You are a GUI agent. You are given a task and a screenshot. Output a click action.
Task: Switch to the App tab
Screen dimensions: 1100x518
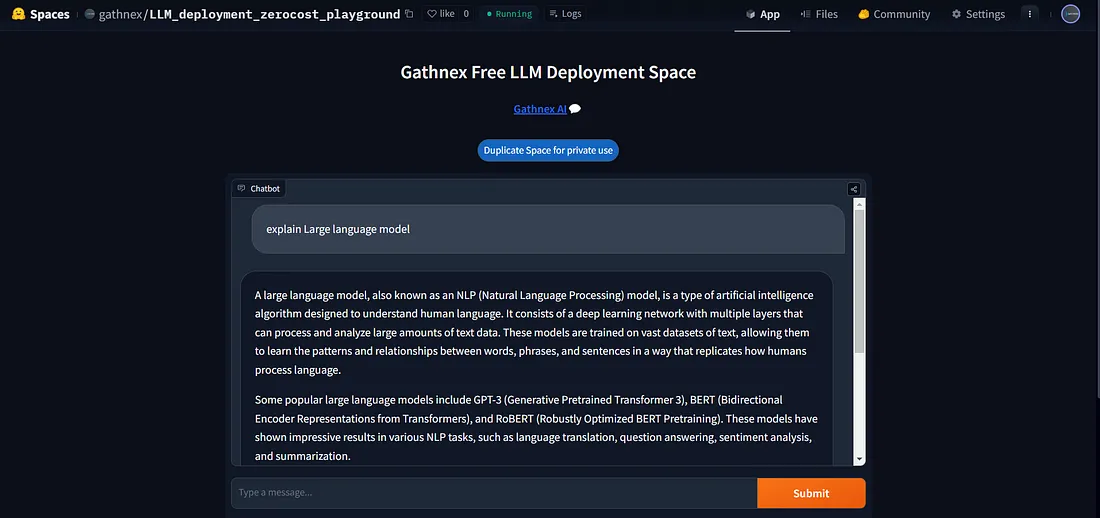(x=762, y=14)
